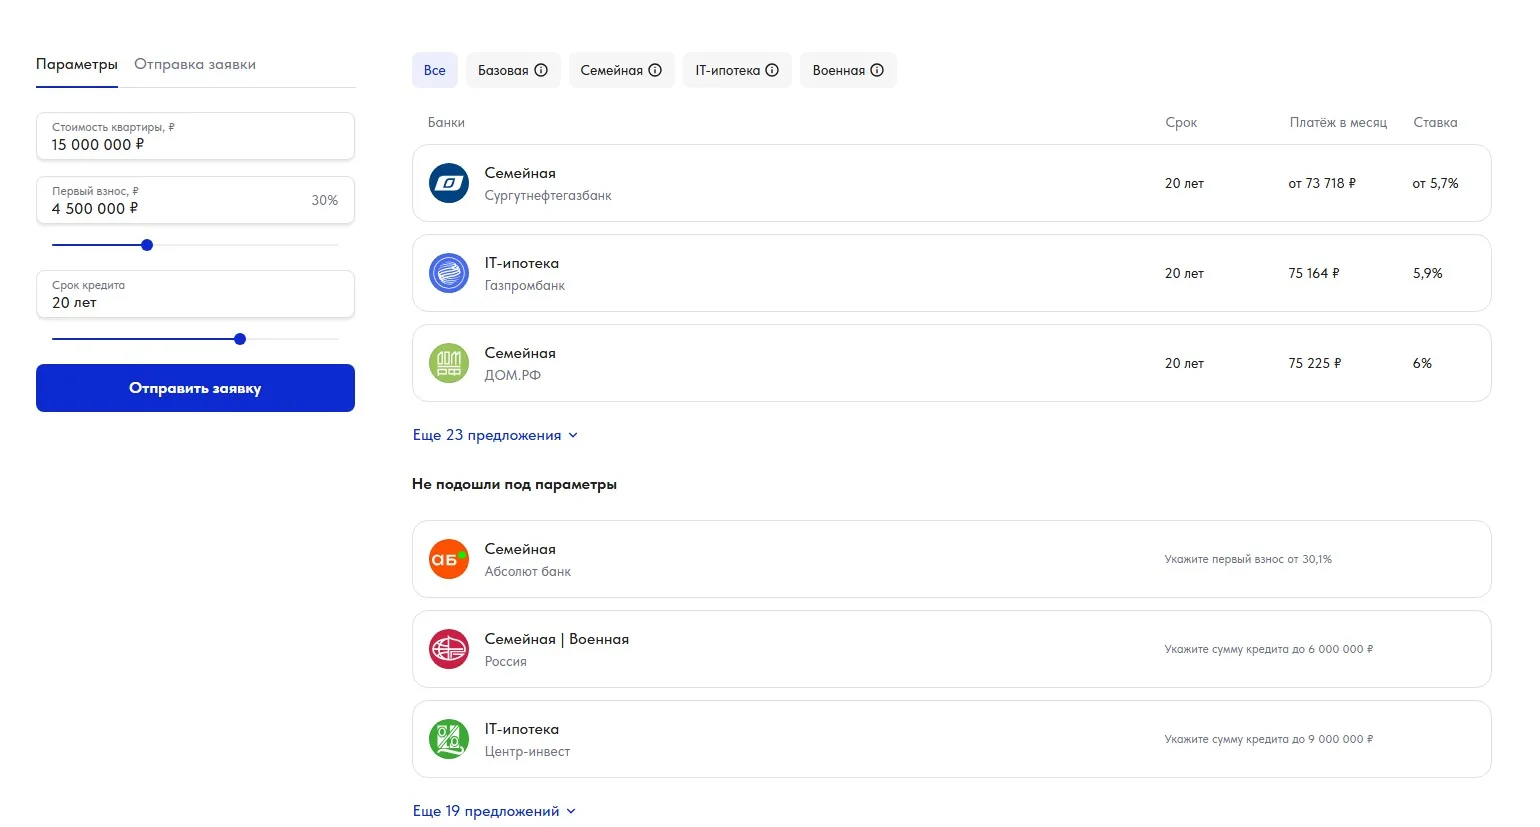Open the Центр-инвест IT-ипотека offer
This screenshot has width=1540, height=827.
951,739
